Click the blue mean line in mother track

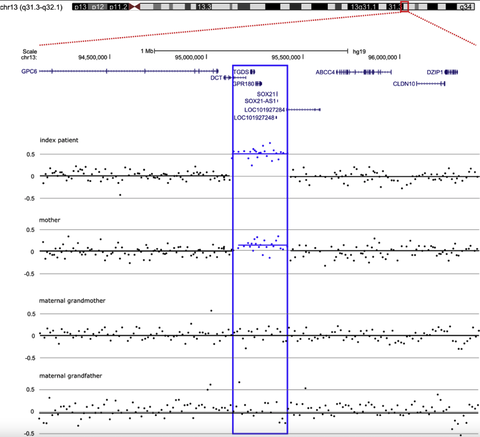[262, 245]
